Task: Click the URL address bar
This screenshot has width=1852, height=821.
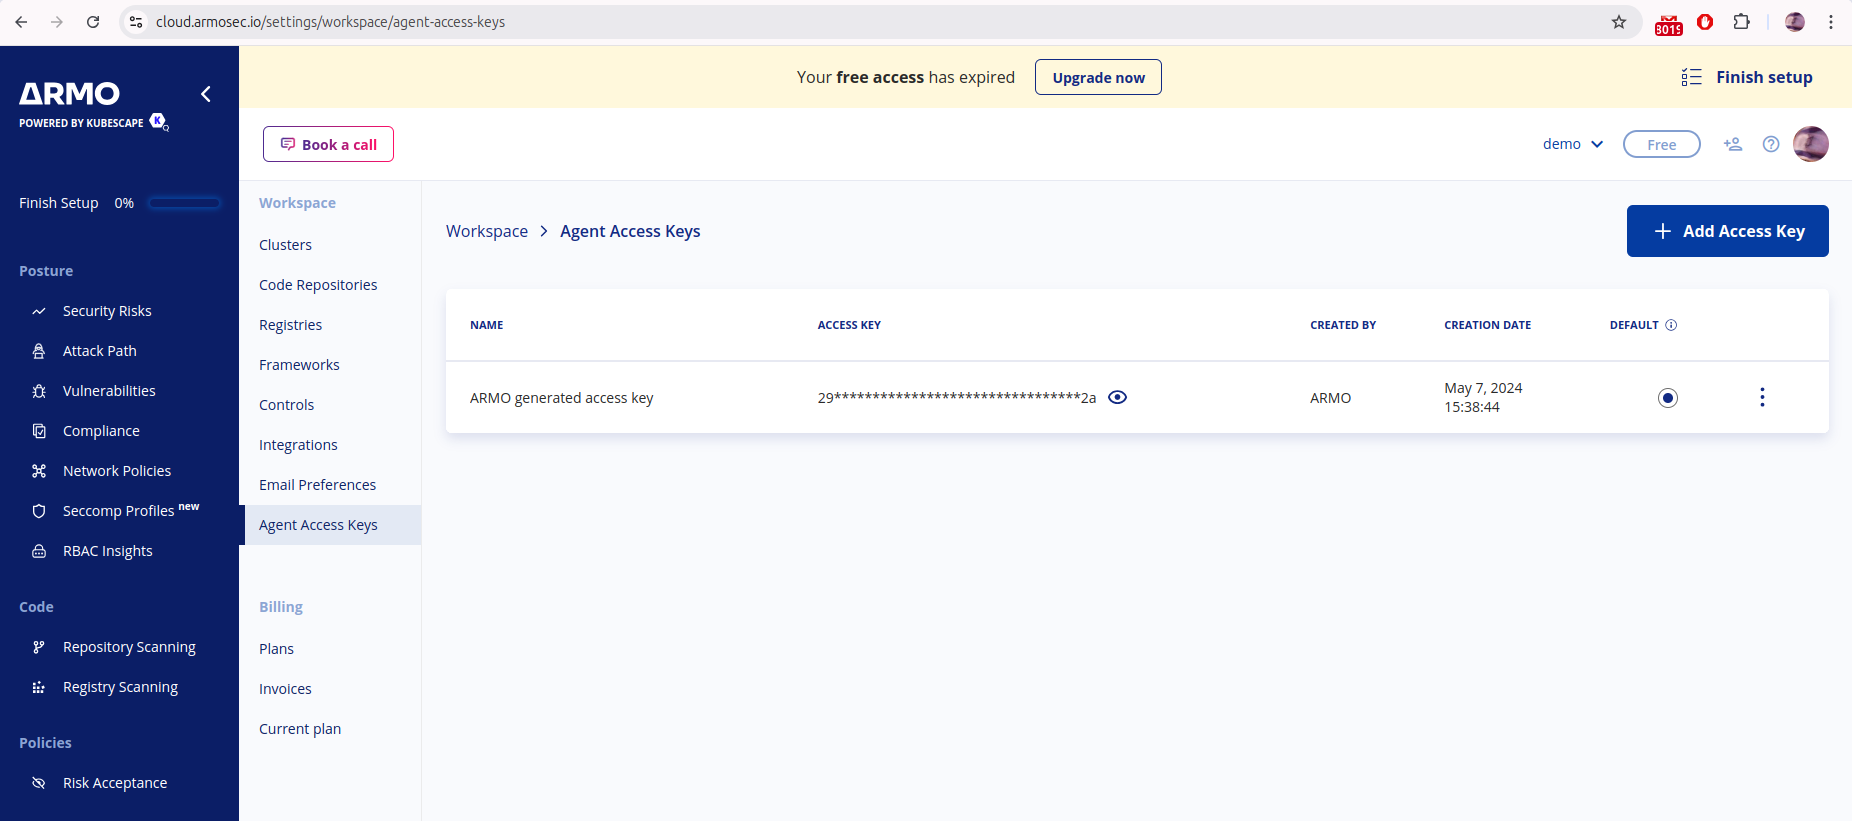Action: [880, 22]
